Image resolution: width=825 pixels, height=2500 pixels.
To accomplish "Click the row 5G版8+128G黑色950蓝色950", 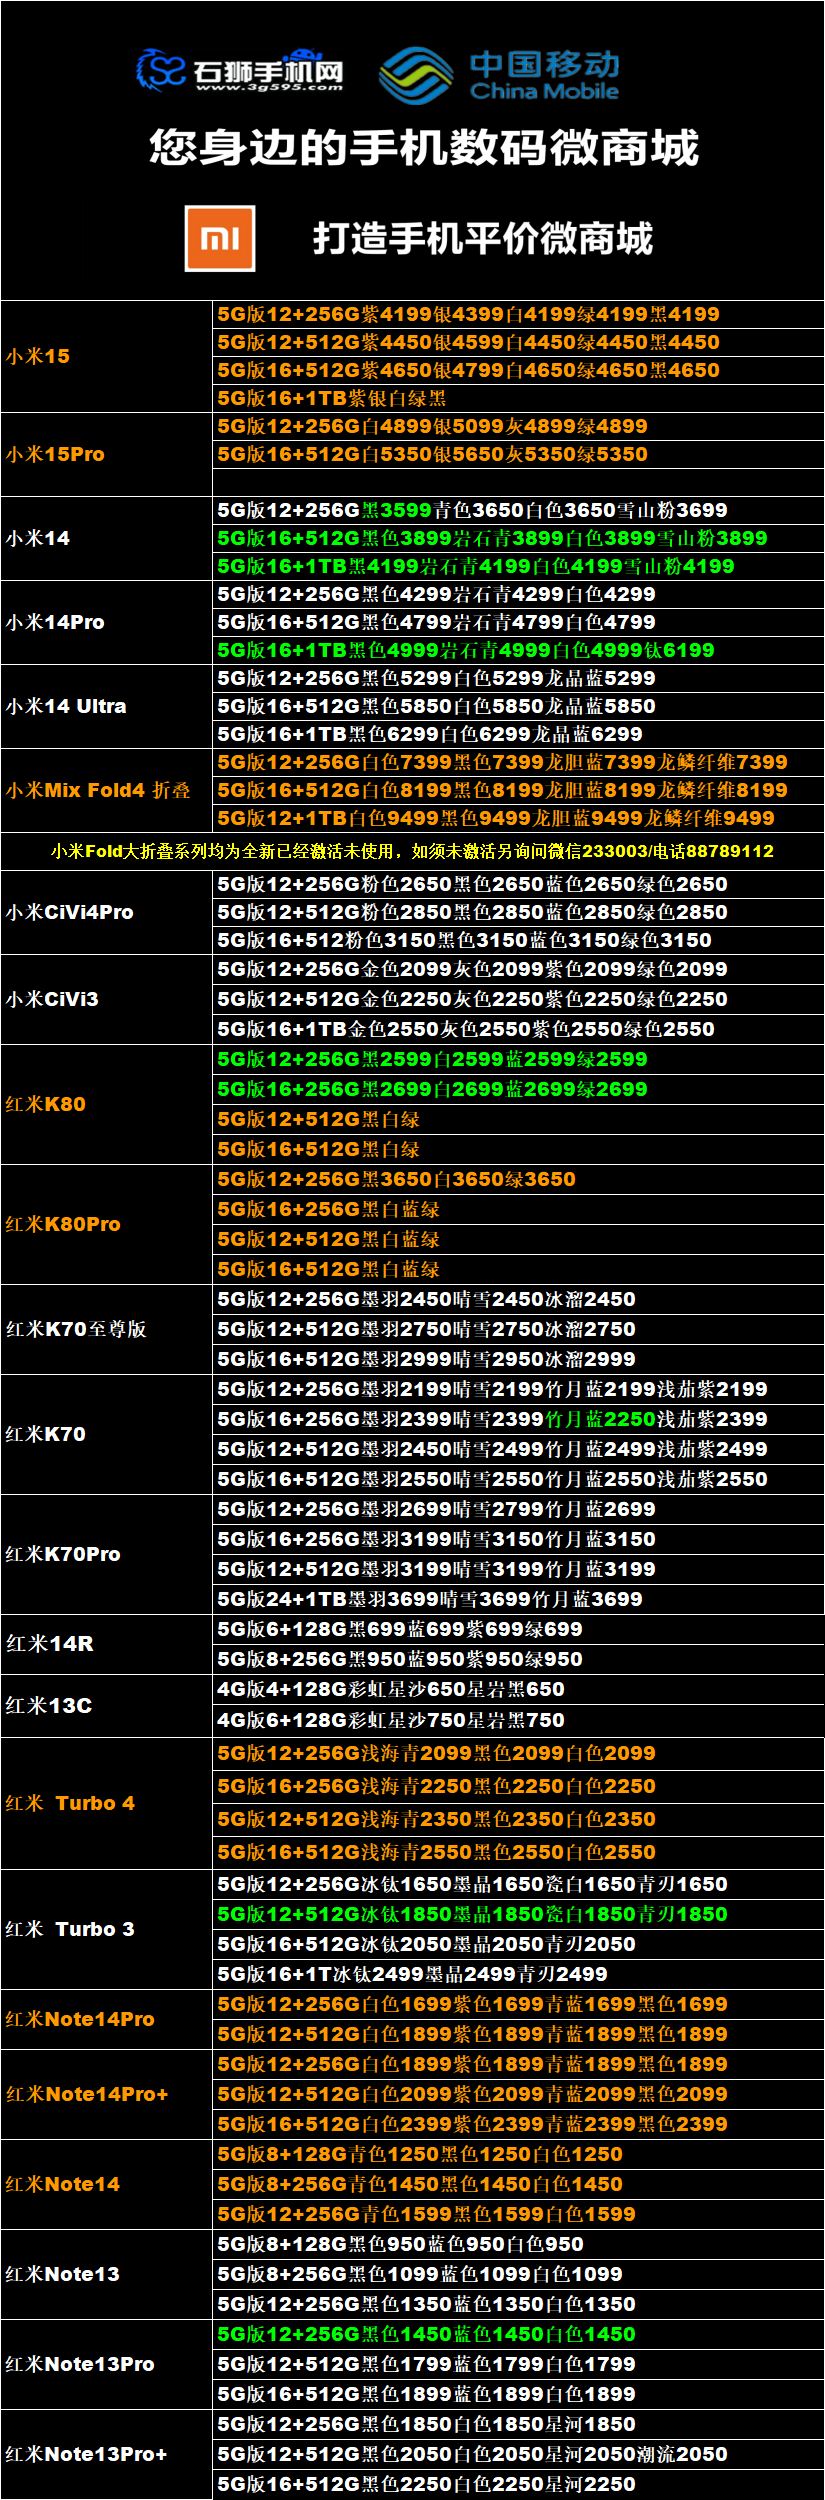I will pos(518,2244).
